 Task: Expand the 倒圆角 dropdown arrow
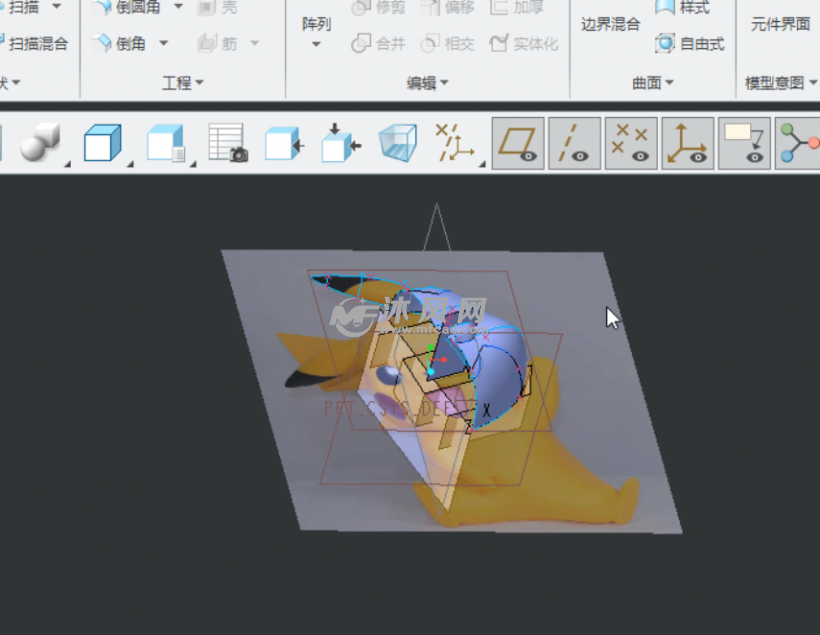[178, 6]
